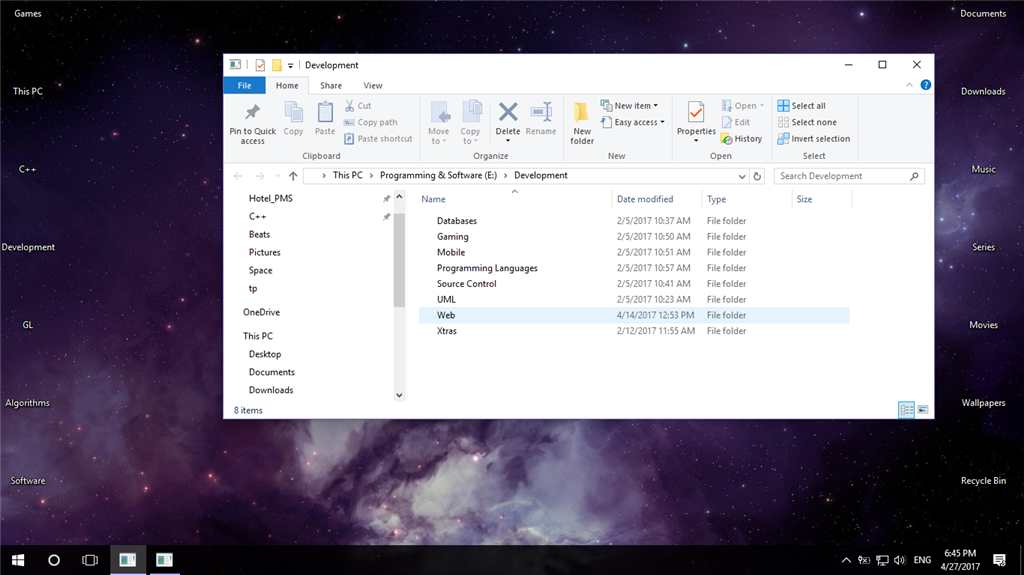
Task: Open History in the ribbon
Action: (741, 139)
